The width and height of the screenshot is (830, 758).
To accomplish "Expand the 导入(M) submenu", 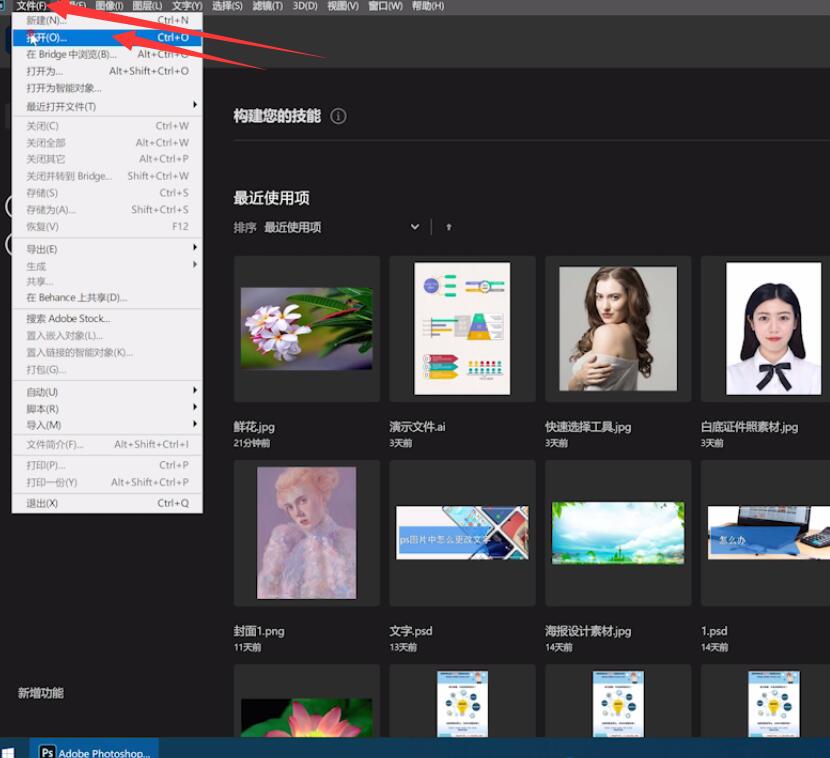I will (107, 425).
